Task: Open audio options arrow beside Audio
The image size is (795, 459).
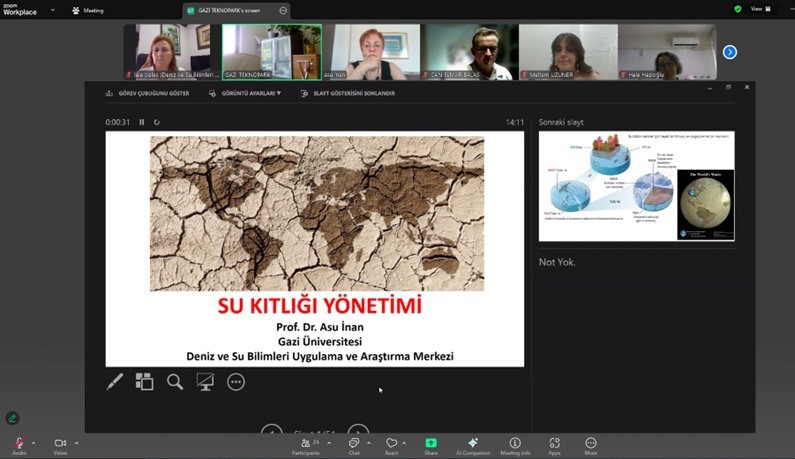Action: [x=33, y=443]
